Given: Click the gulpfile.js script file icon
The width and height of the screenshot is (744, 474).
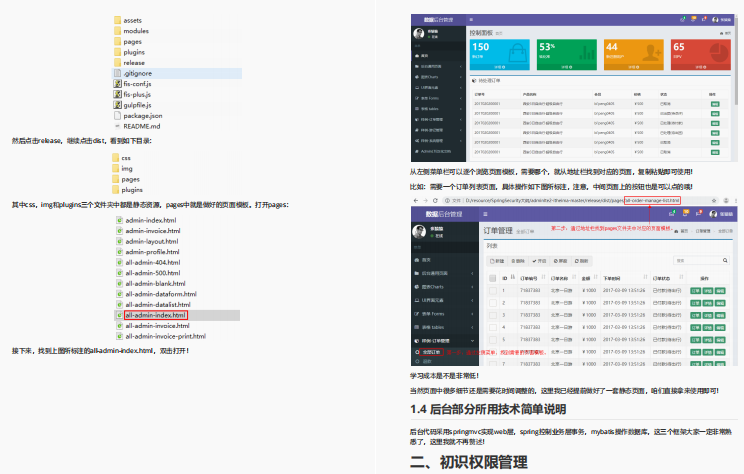Looking at the screenshot, I should (x=117, y=105).
